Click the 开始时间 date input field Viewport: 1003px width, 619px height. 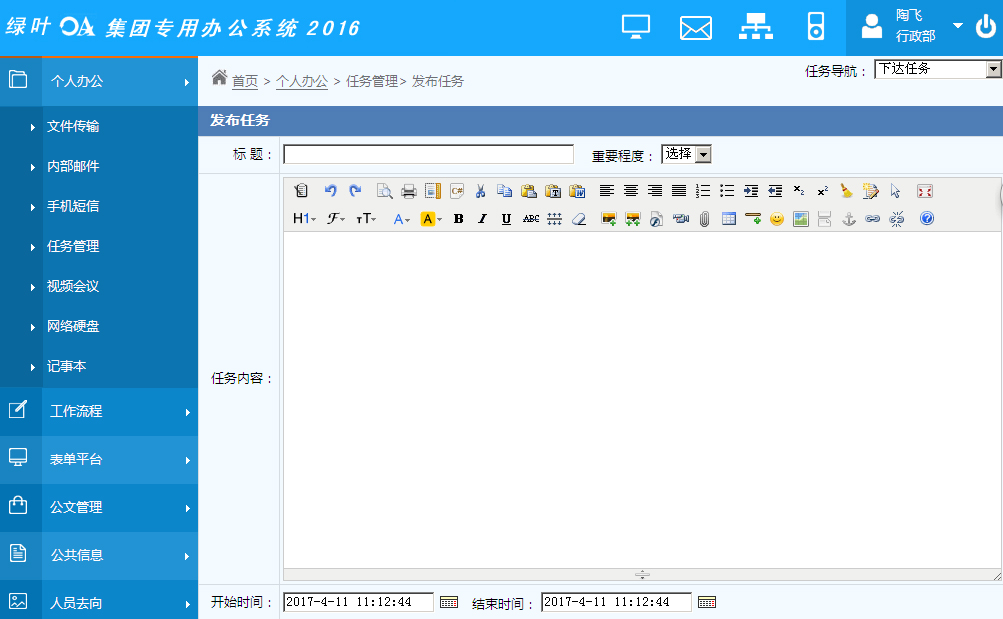pyautogui.click(x=358, y=602)
